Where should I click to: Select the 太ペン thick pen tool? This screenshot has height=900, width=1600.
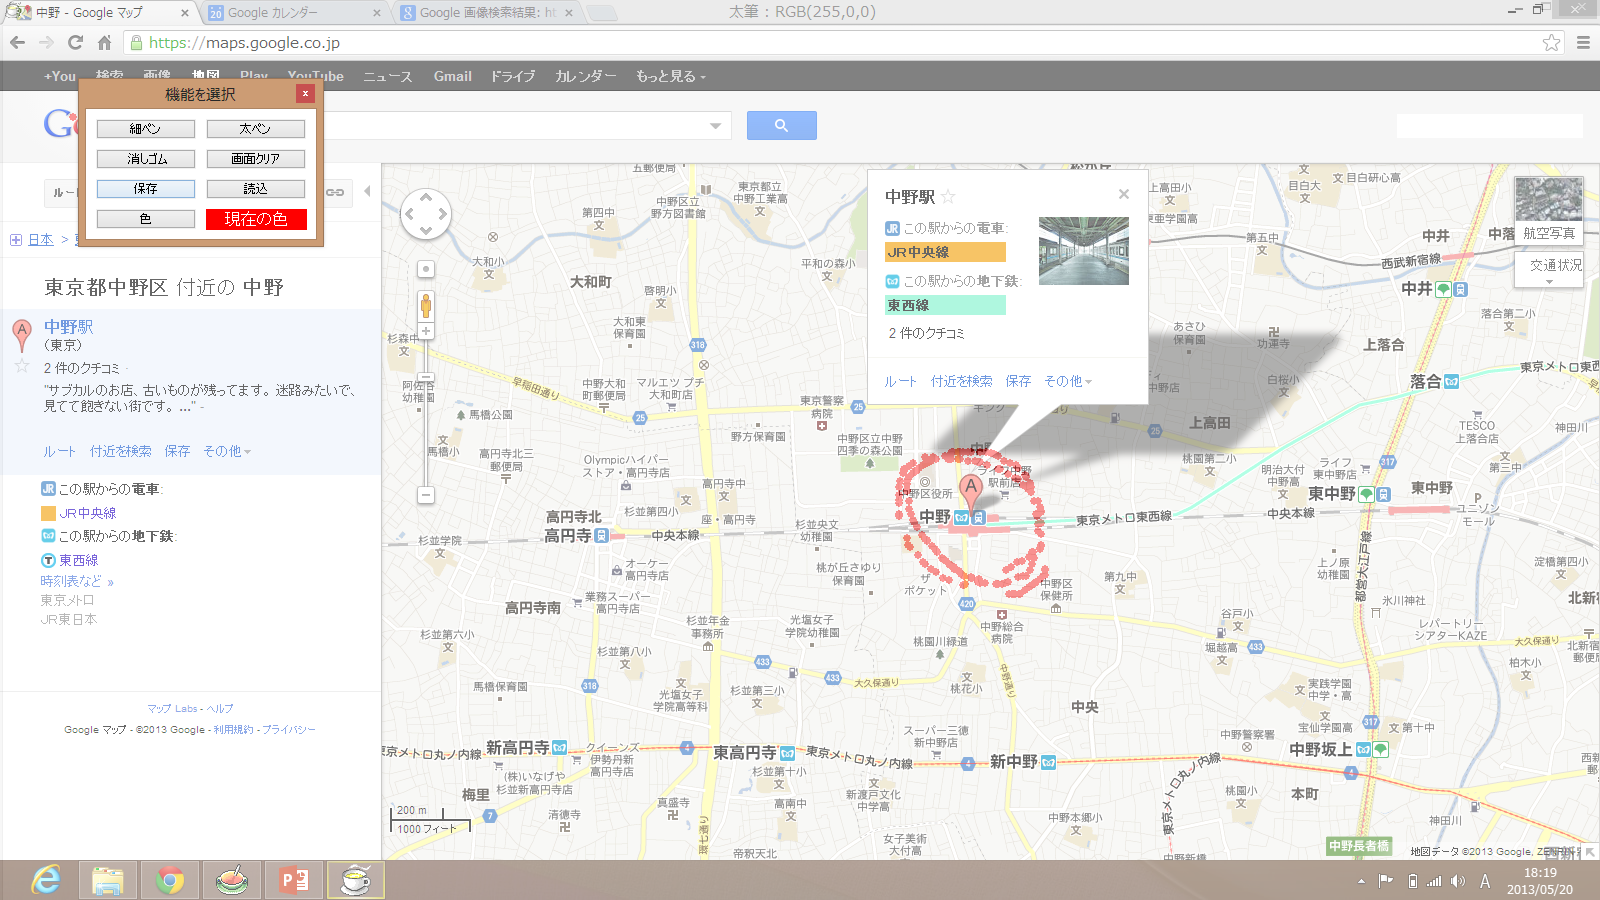(256, 129)
